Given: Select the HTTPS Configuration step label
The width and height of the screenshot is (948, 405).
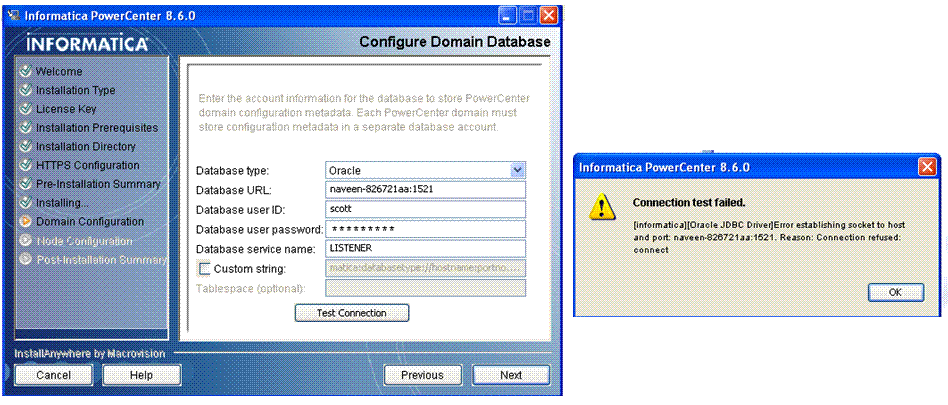Looking at the screenshot, I should pyautogui.click(x=88, y=165).
